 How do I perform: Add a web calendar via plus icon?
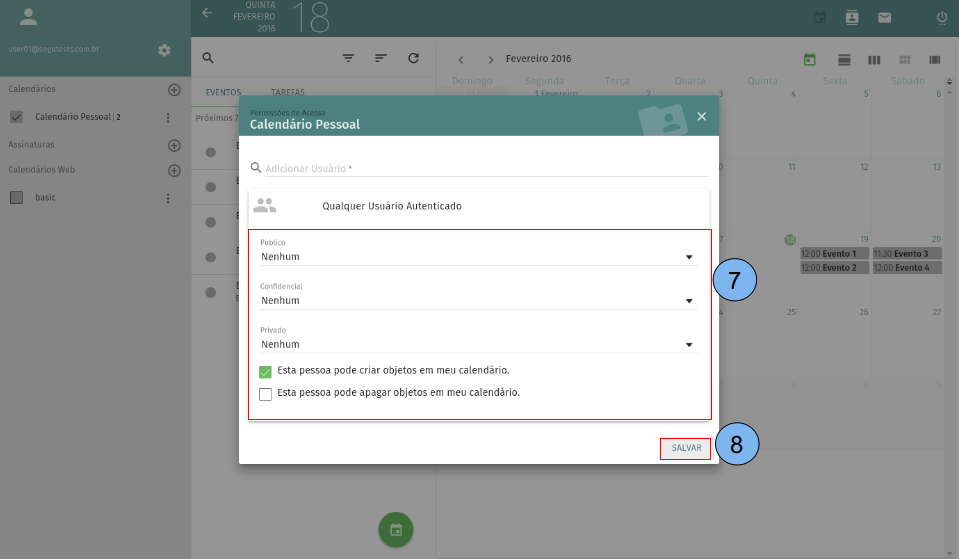(x=174, y=170)
